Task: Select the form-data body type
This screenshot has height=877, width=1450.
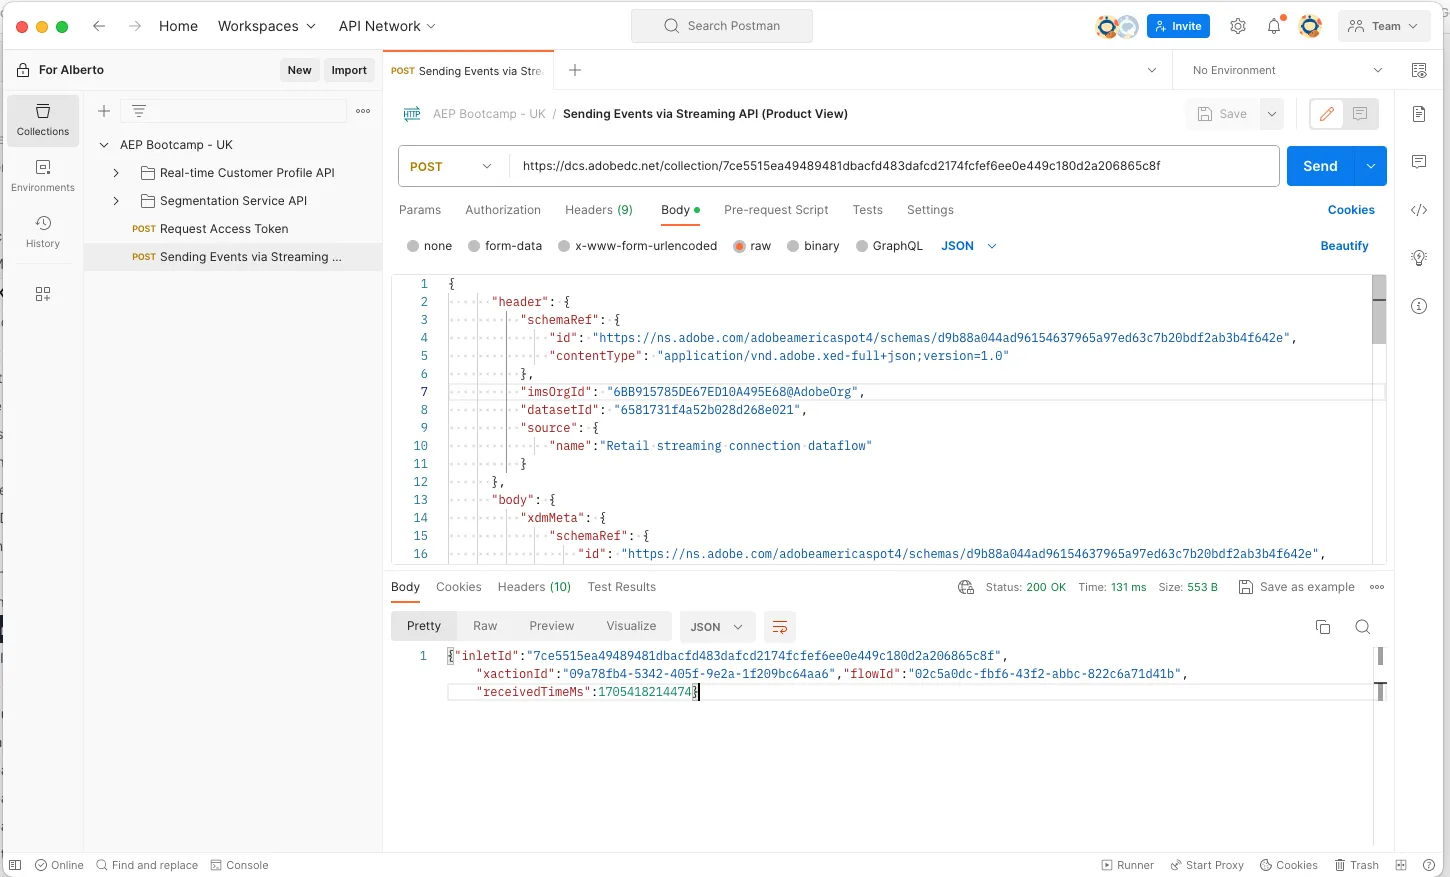Action: pyautogui.click(x=505, y=246)
